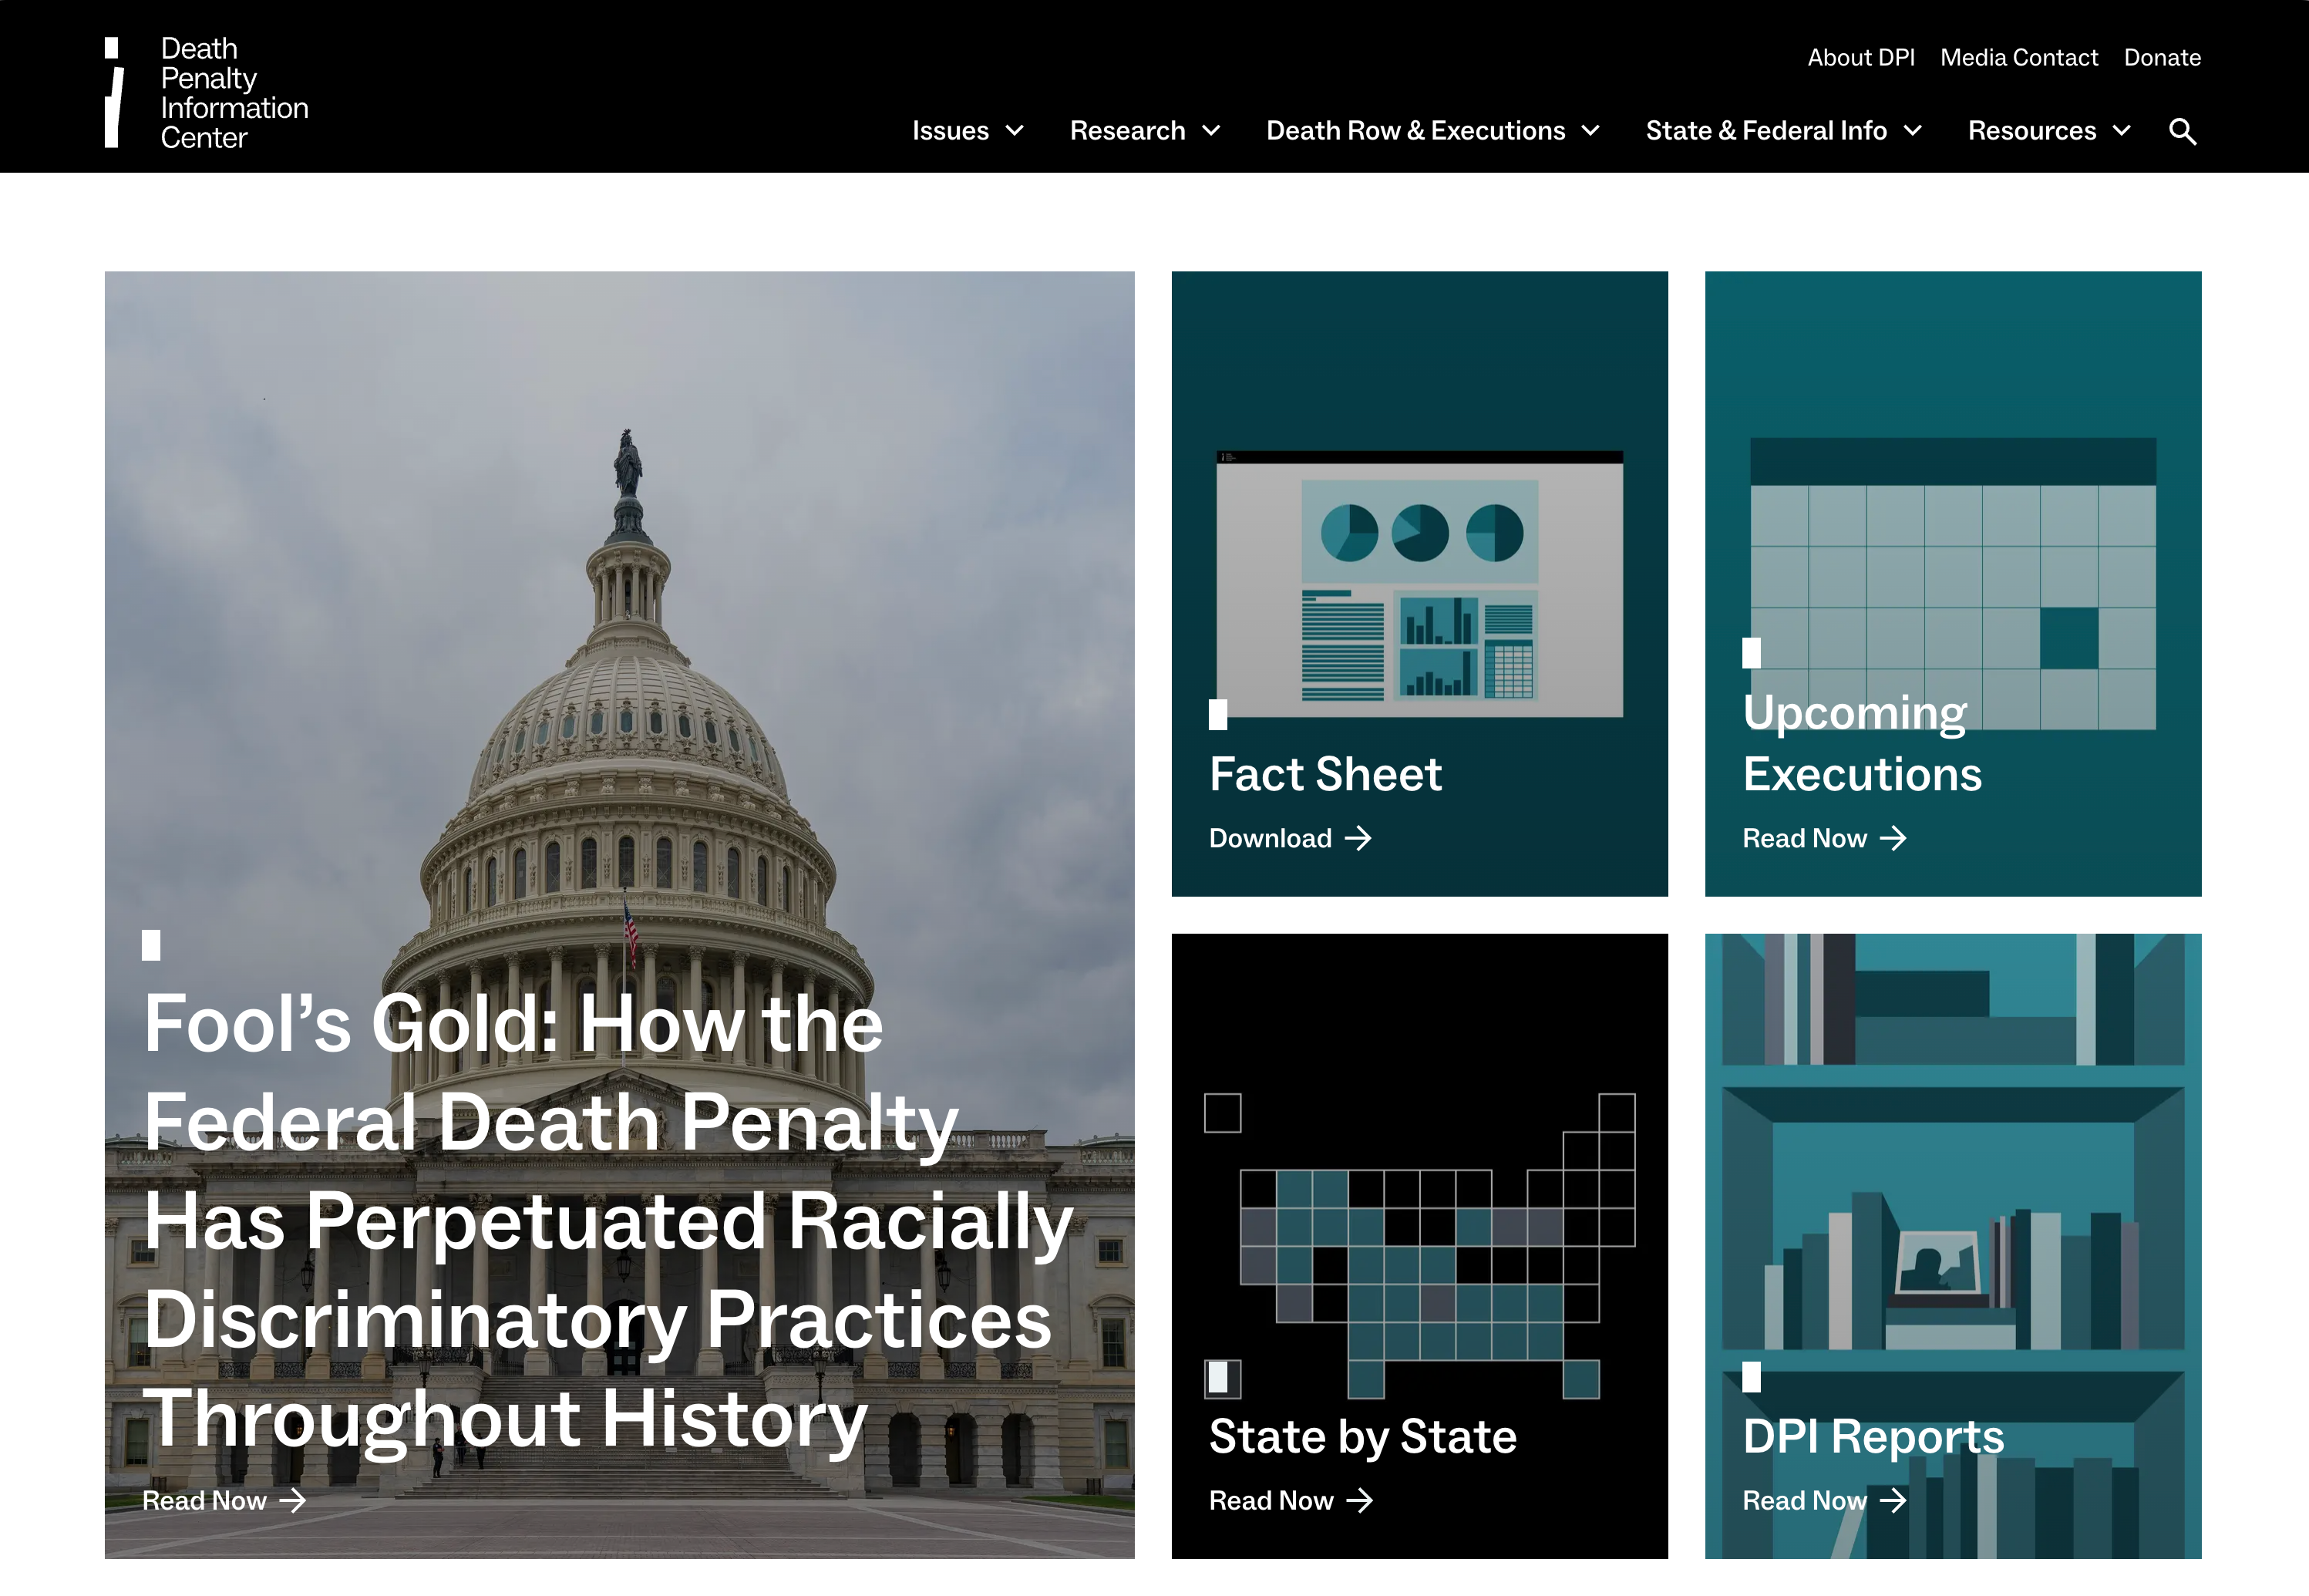This screenshot has height=1596, width=2309.
Task: Click the search magnifier icon
Action: click(x=2182, y=131)
